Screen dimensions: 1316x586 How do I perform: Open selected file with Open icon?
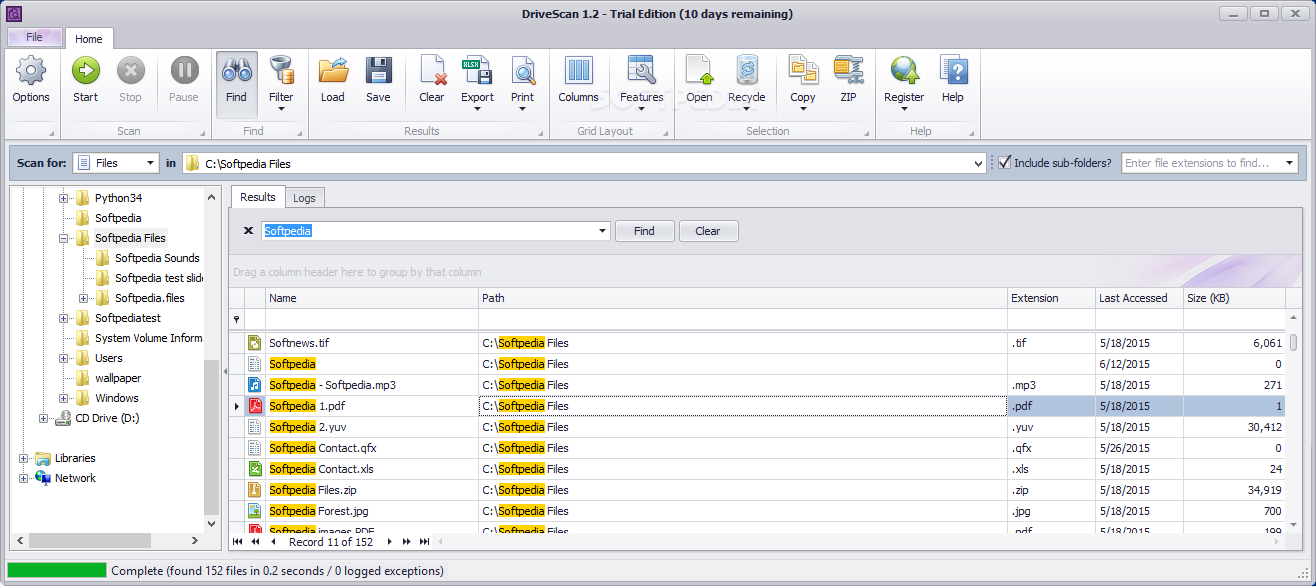coord(699,71)
